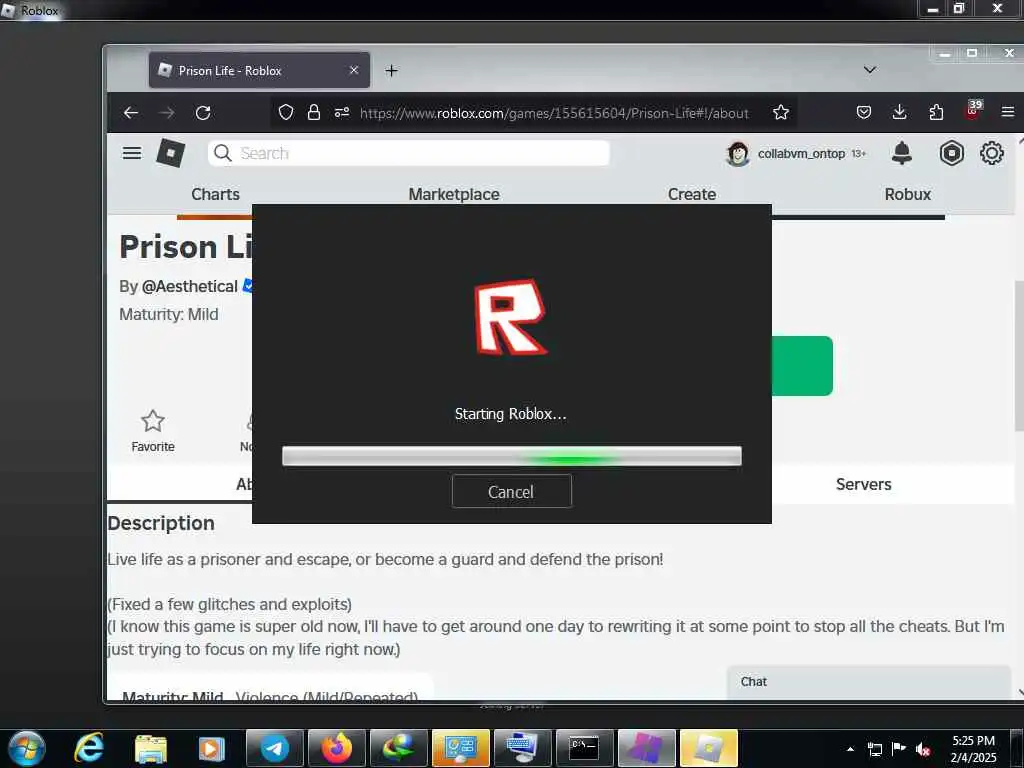Open the Action Center flag icon
Screen dimensions: 1024x768
click(899, 748)
